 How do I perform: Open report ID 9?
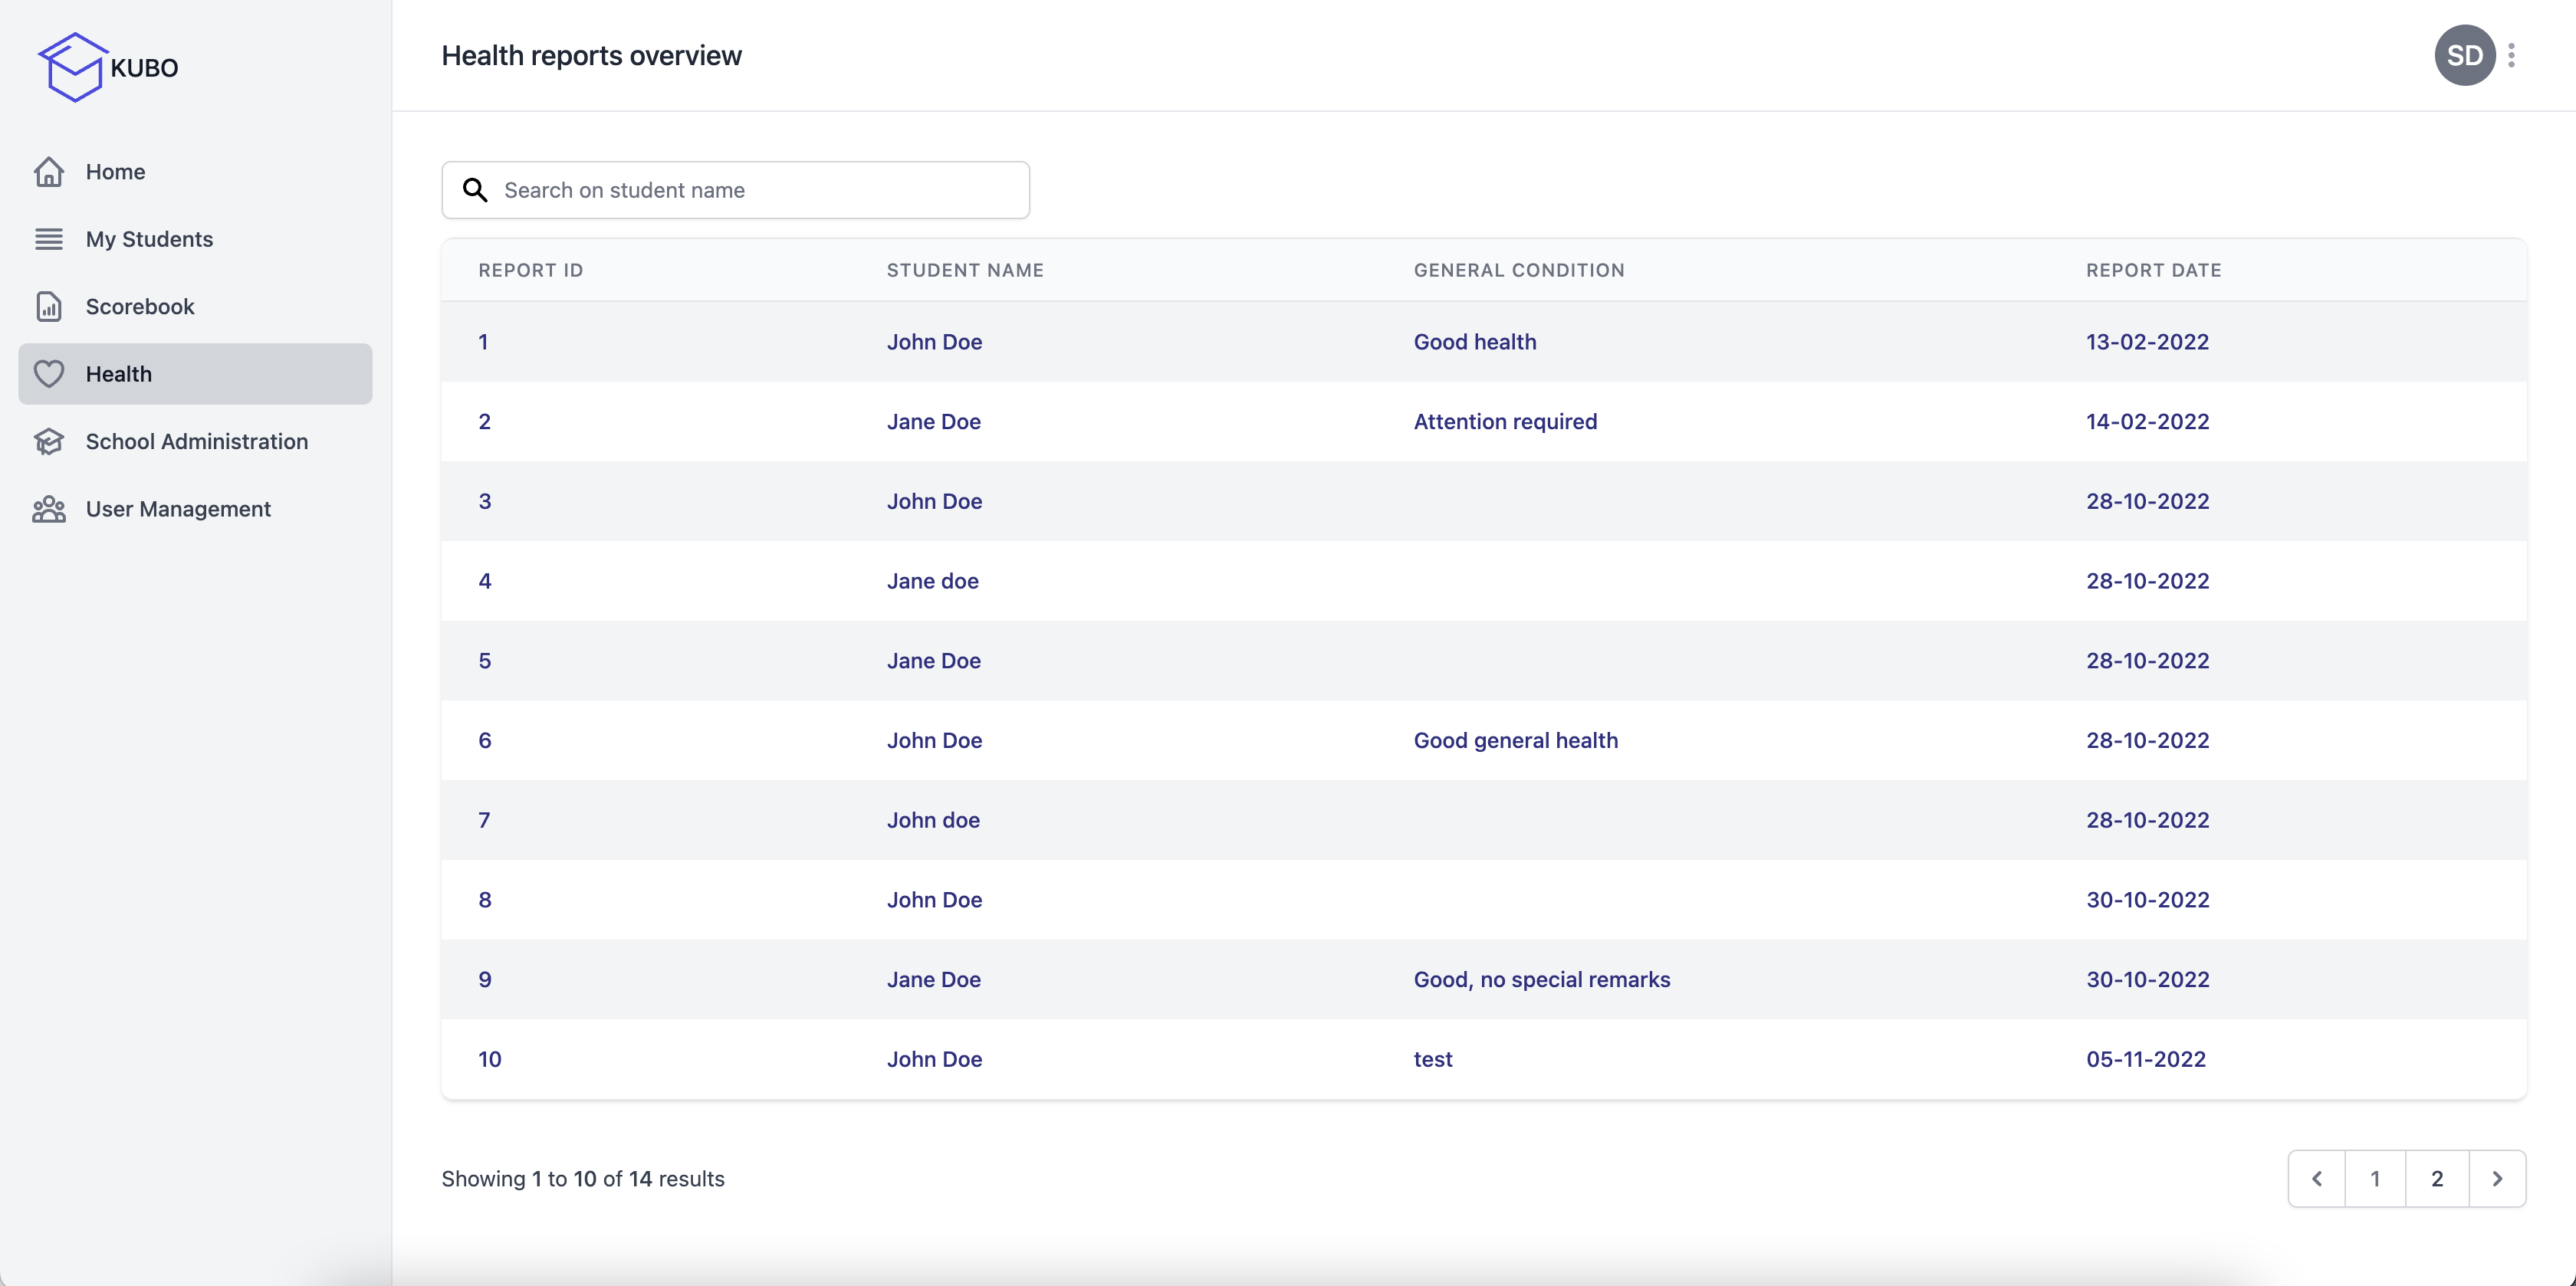coord(484,979)
